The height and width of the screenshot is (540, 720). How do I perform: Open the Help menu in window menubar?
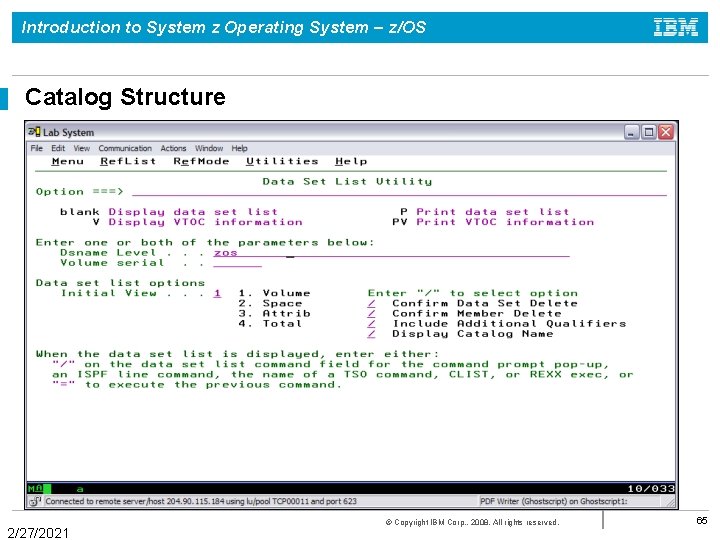[x=239, y=148]
